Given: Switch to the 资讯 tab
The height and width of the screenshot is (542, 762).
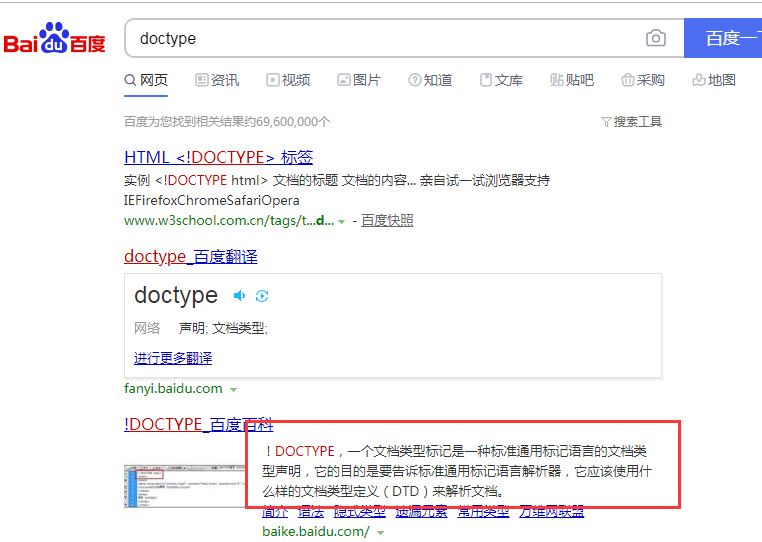Looking at the screenshot, I should (x=217, y=80).
